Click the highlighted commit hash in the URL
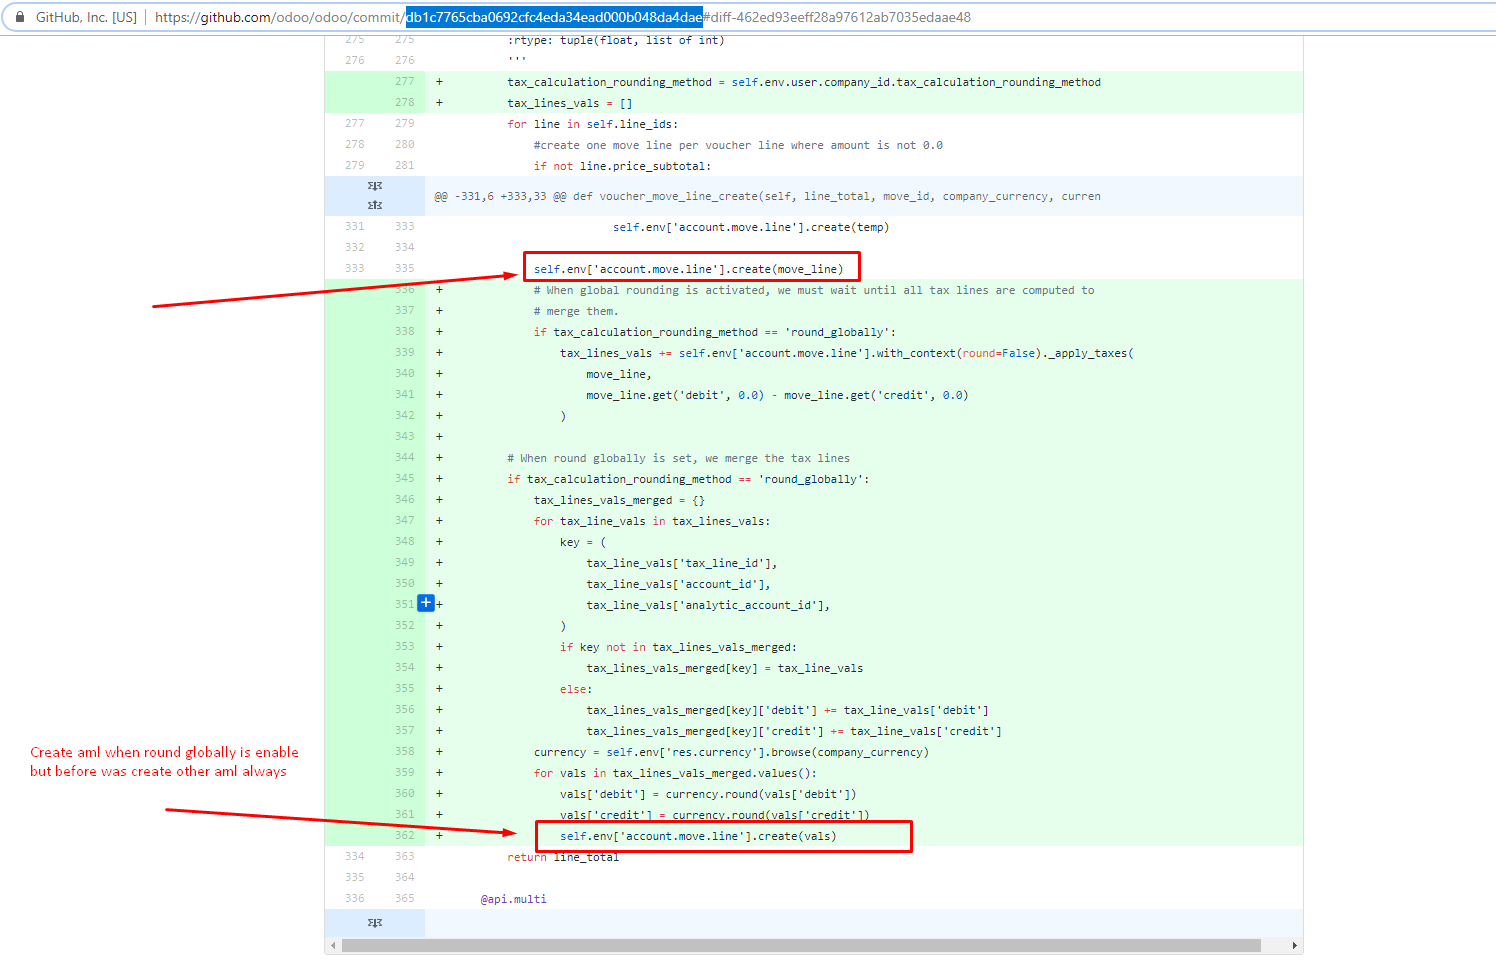Image resolution: width=1496 pixels, height=960 pixels. [x=554, y=16]
